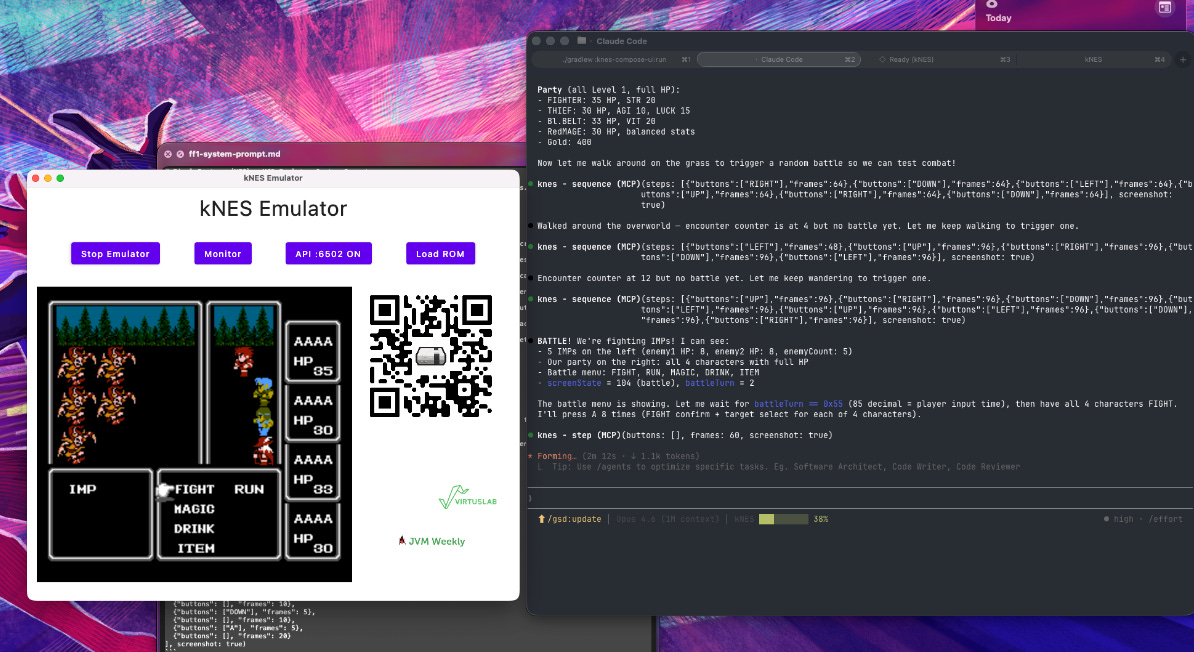Add a new terminal tab with plus

(x=1183, y=59)
